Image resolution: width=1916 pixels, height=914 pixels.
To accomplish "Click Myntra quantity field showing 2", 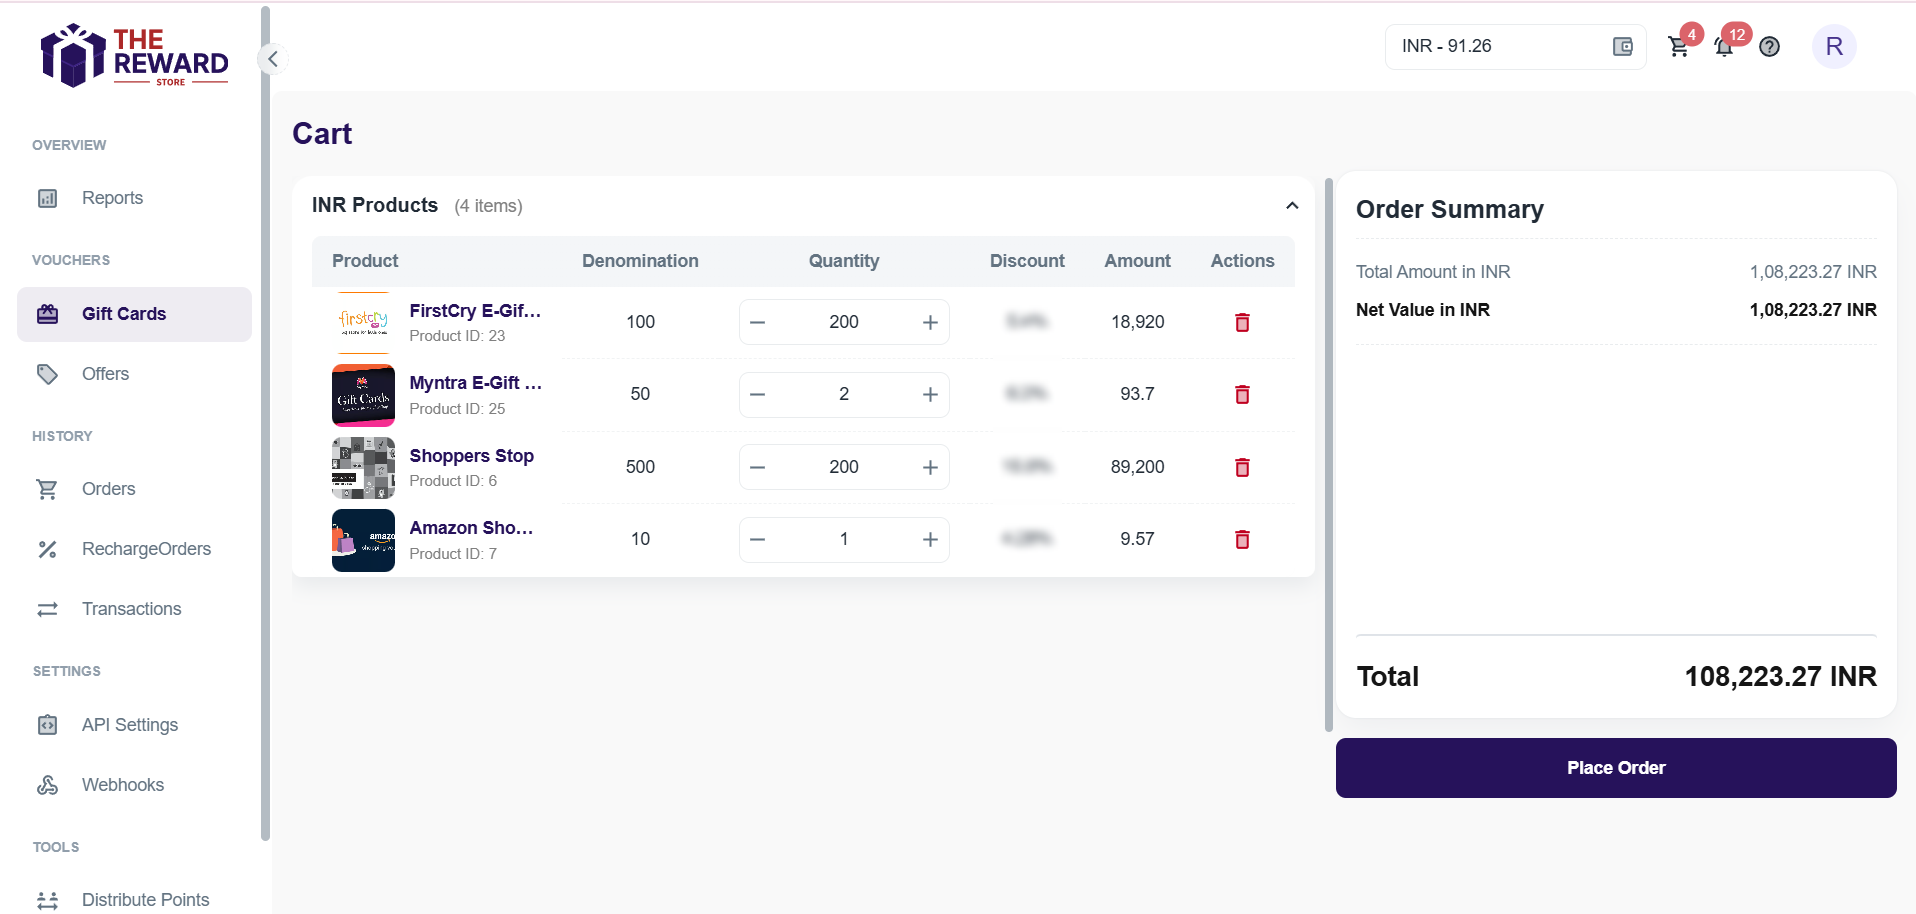I will [844, 394].
